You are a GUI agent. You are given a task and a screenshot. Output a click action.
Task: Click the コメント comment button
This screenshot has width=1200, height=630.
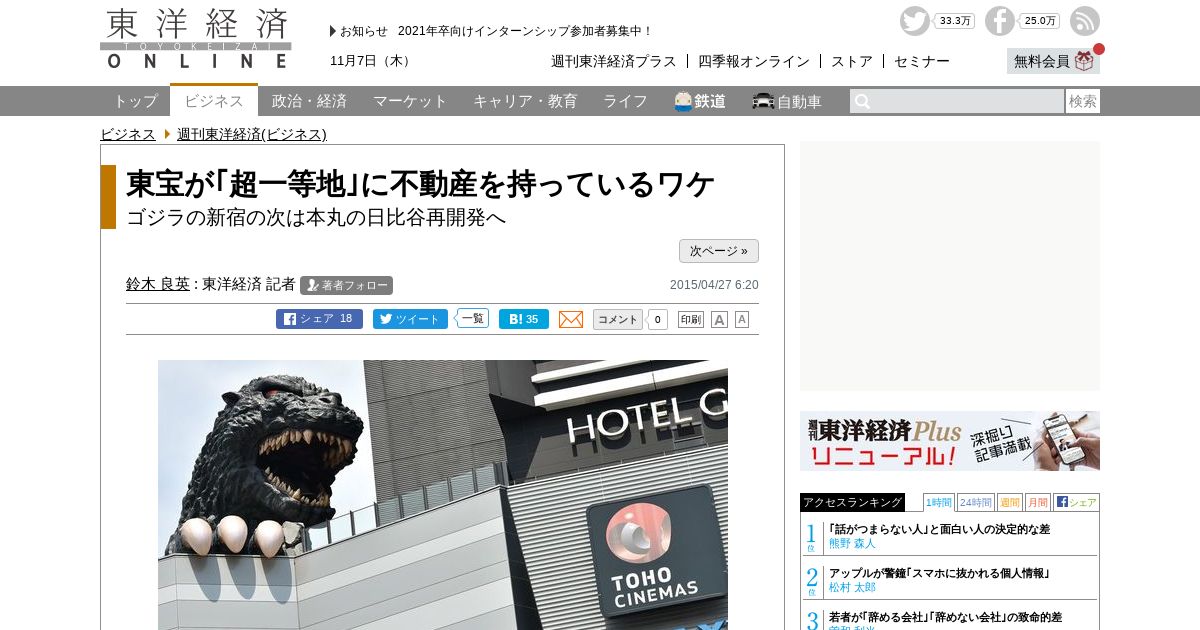(x=618, y=319)
